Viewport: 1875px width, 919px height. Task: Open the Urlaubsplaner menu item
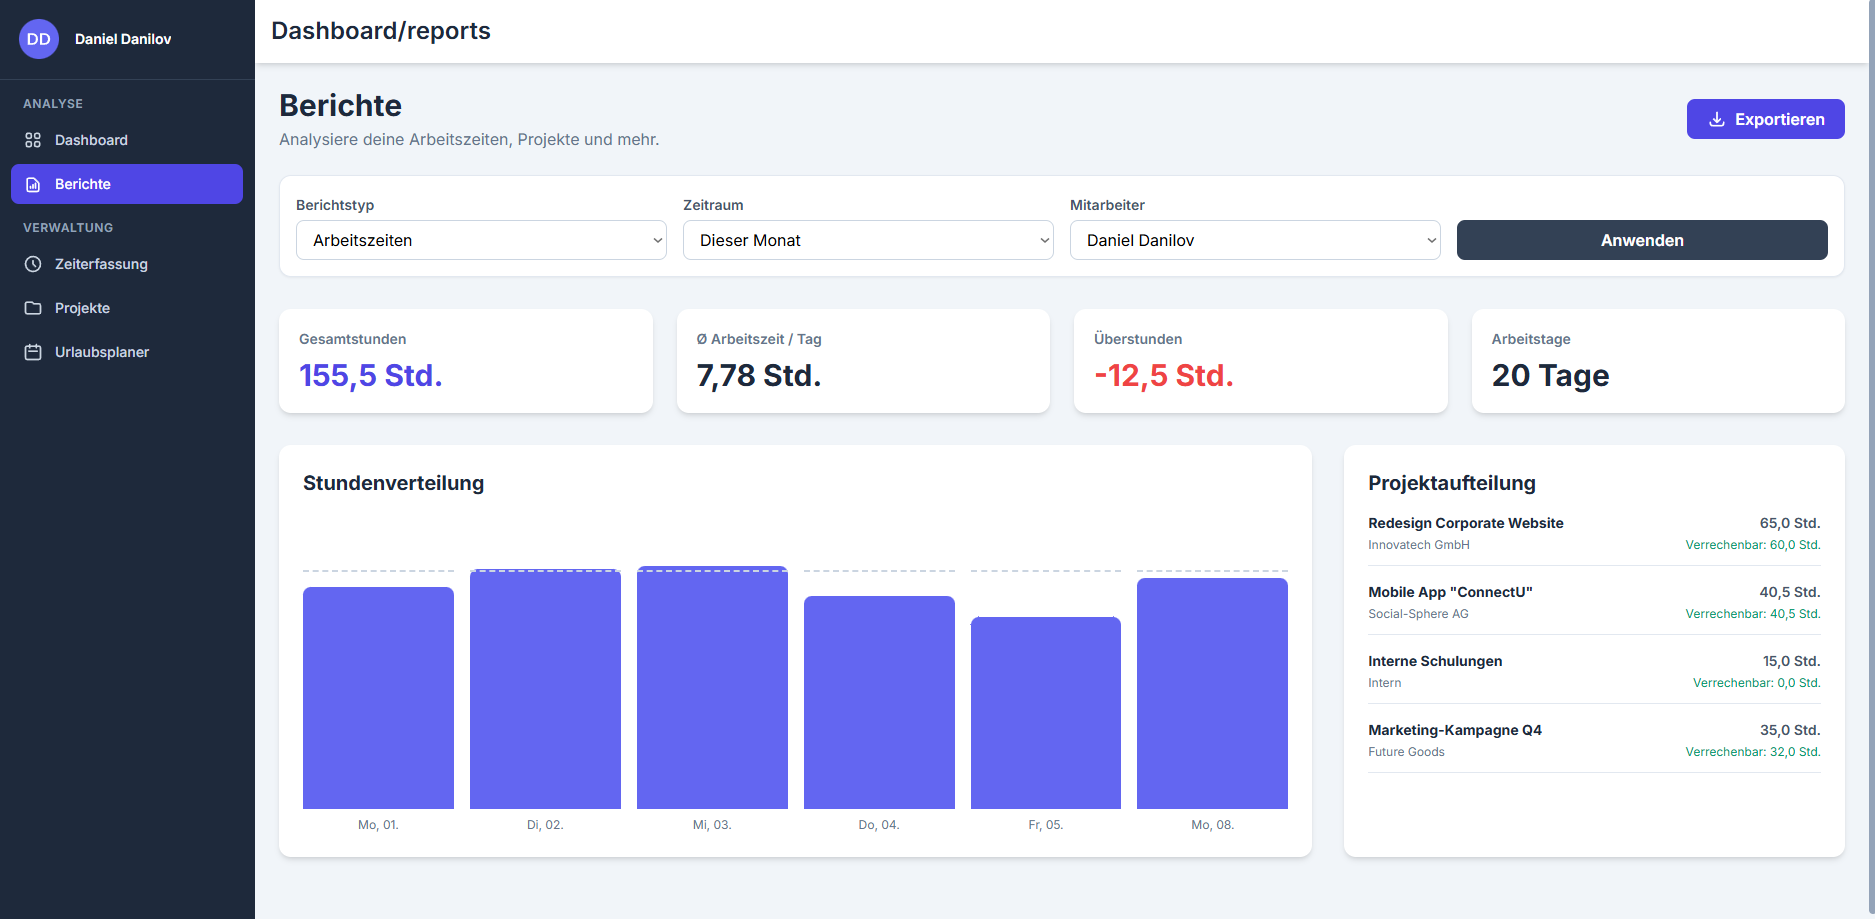point(101,352)
